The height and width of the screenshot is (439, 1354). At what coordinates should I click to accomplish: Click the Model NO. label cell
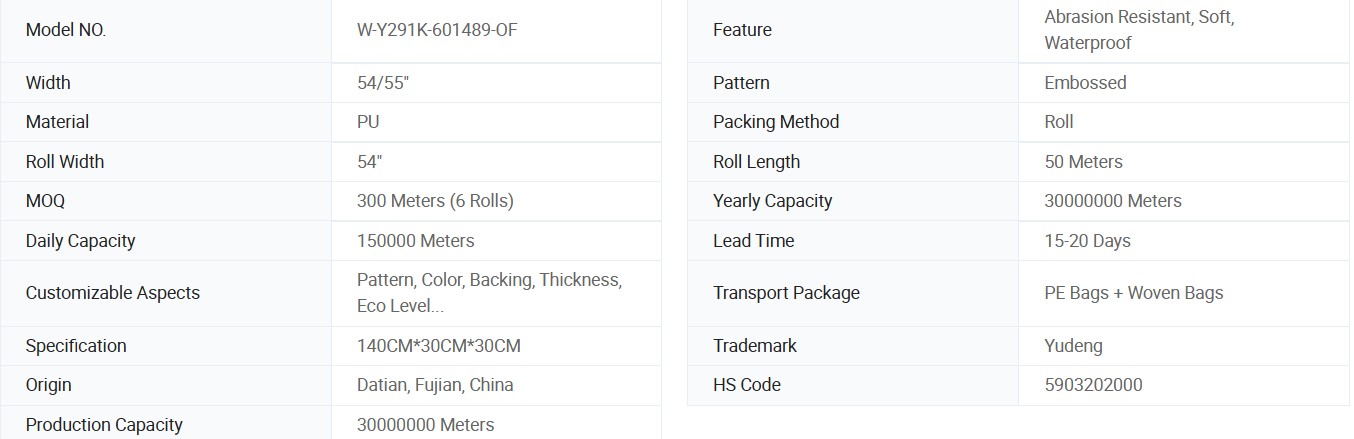(x=166, y=31)
